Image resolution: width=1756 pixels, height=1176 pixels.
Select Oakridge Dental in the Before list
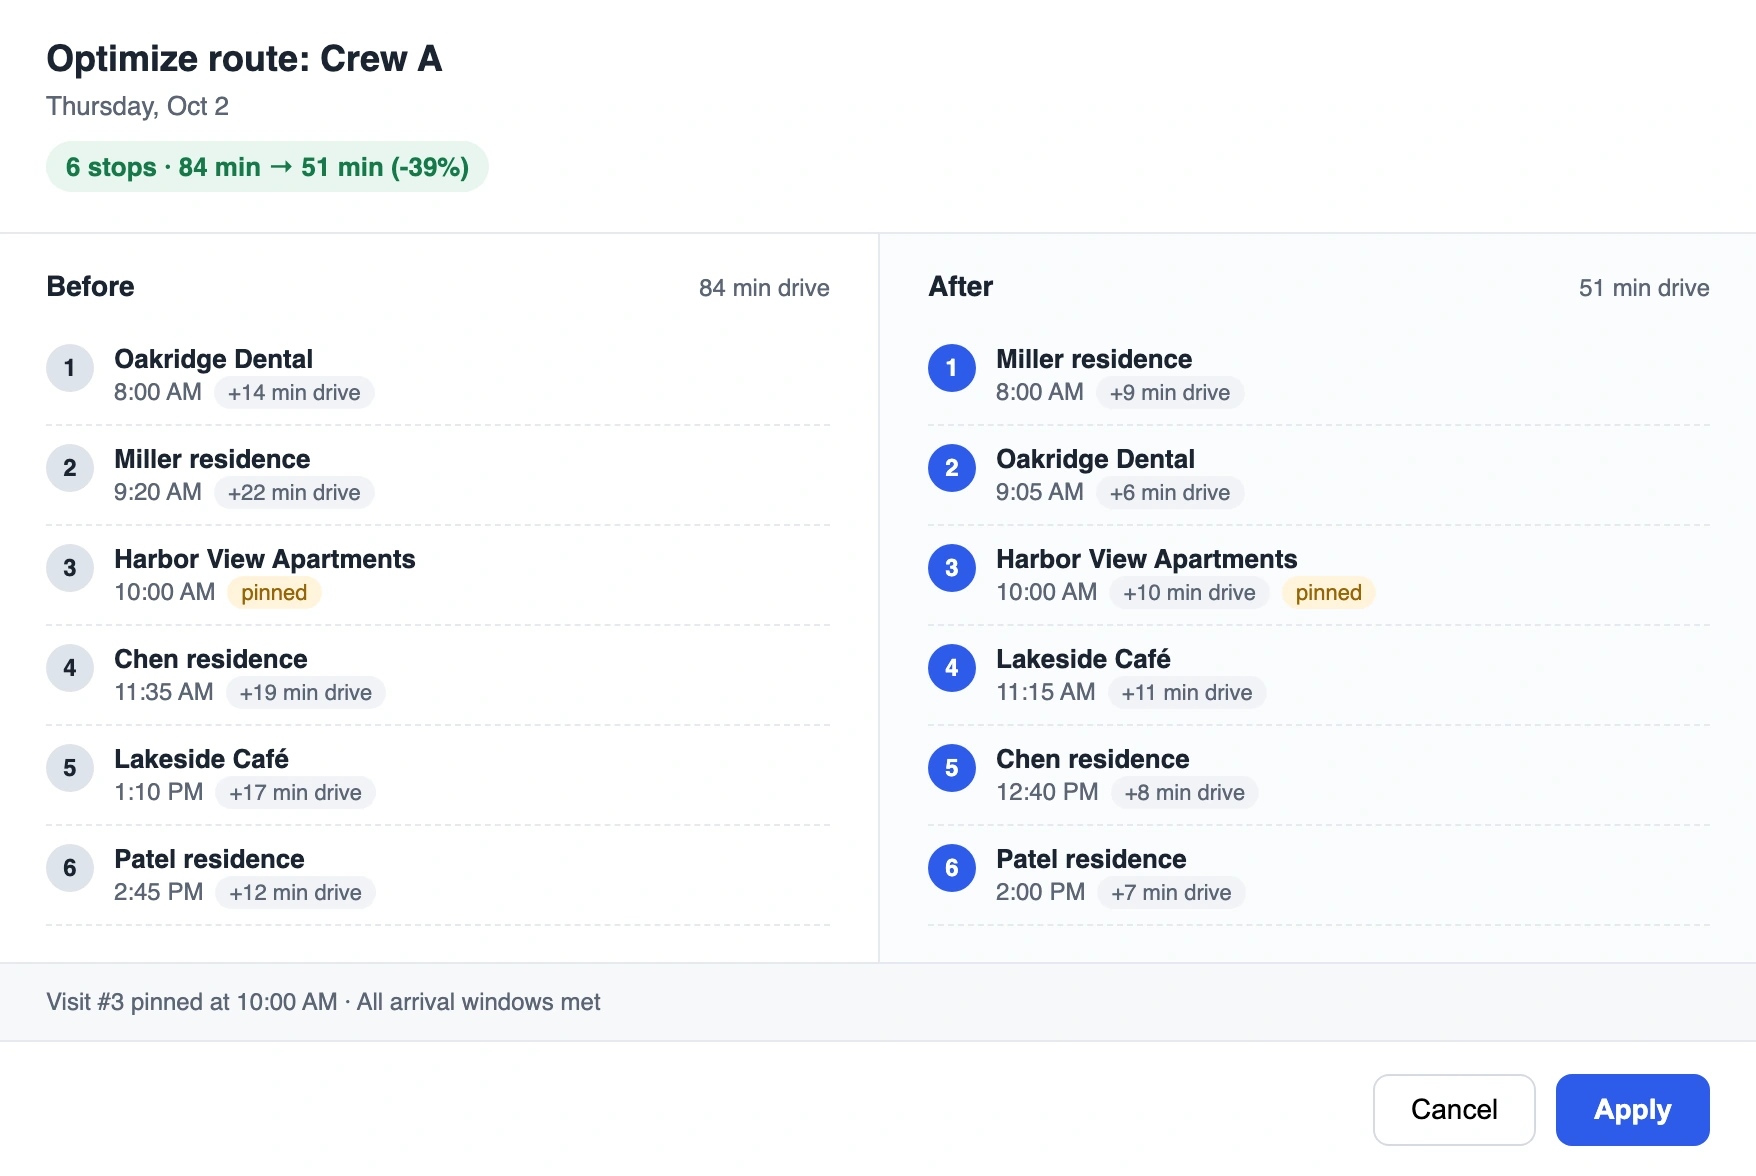click(x=213, y=359)
